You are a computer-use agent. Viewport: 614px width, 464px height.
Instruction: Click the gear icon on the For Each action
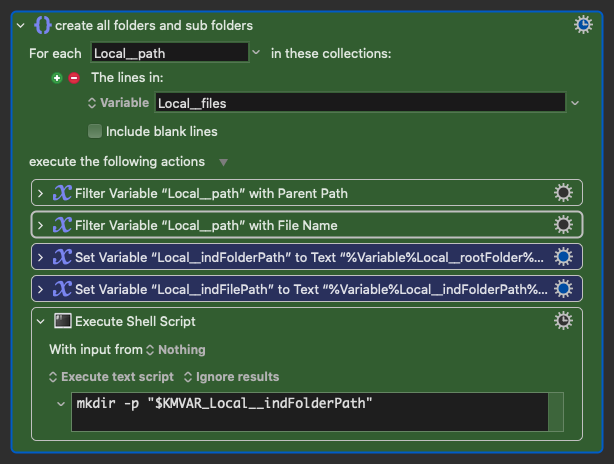pos(583,25)
